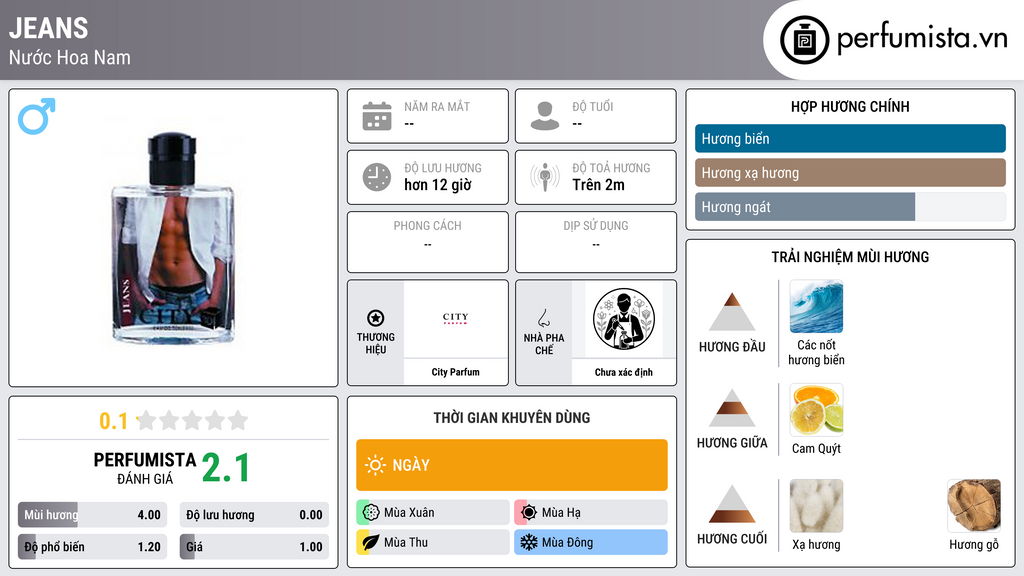Image resolution: width=1024 pixels, height=576 pixels.
Task: Click the Hương gỗ wood note thumbnail
Action: [974, 505]
